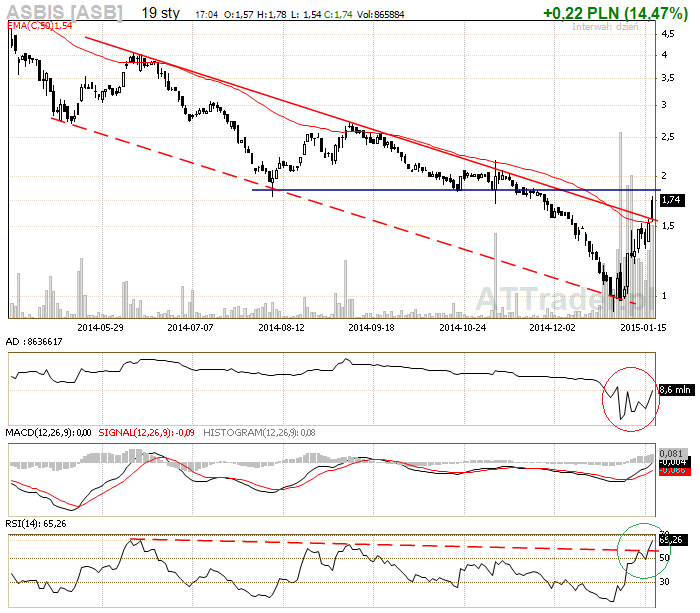
Task: Click the MACD(12,26,9): 0,00 label
Action: [x=48, y=433]
